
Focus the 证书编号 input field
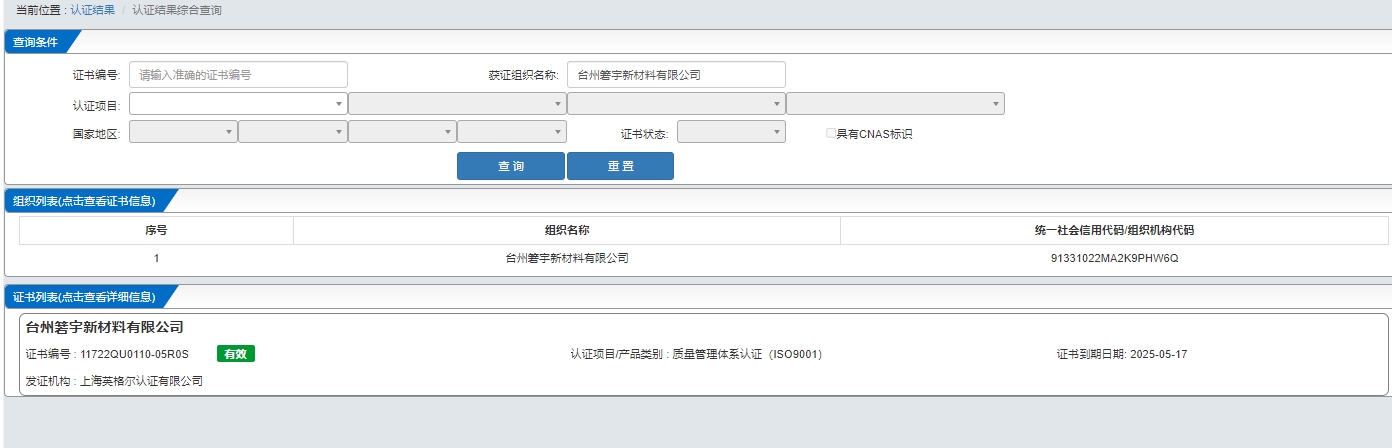tap(238, 74)
